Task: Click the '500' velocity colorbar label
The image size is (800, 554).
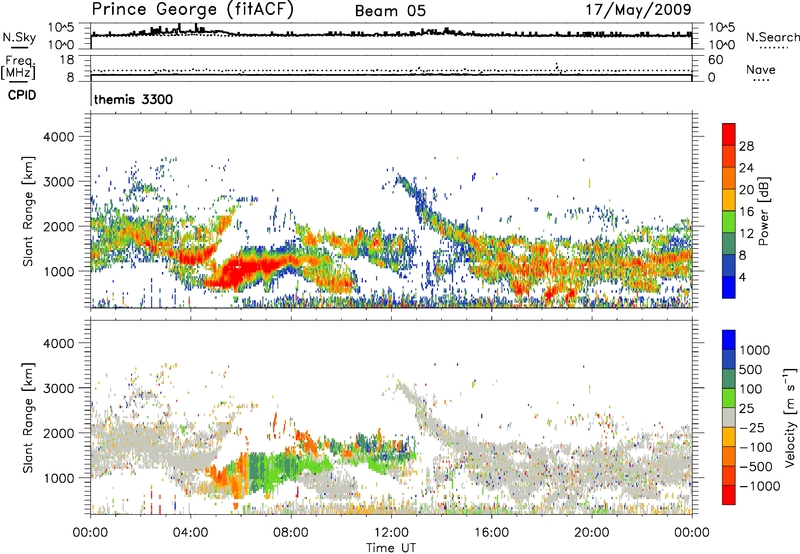Action: pos(752,369)
